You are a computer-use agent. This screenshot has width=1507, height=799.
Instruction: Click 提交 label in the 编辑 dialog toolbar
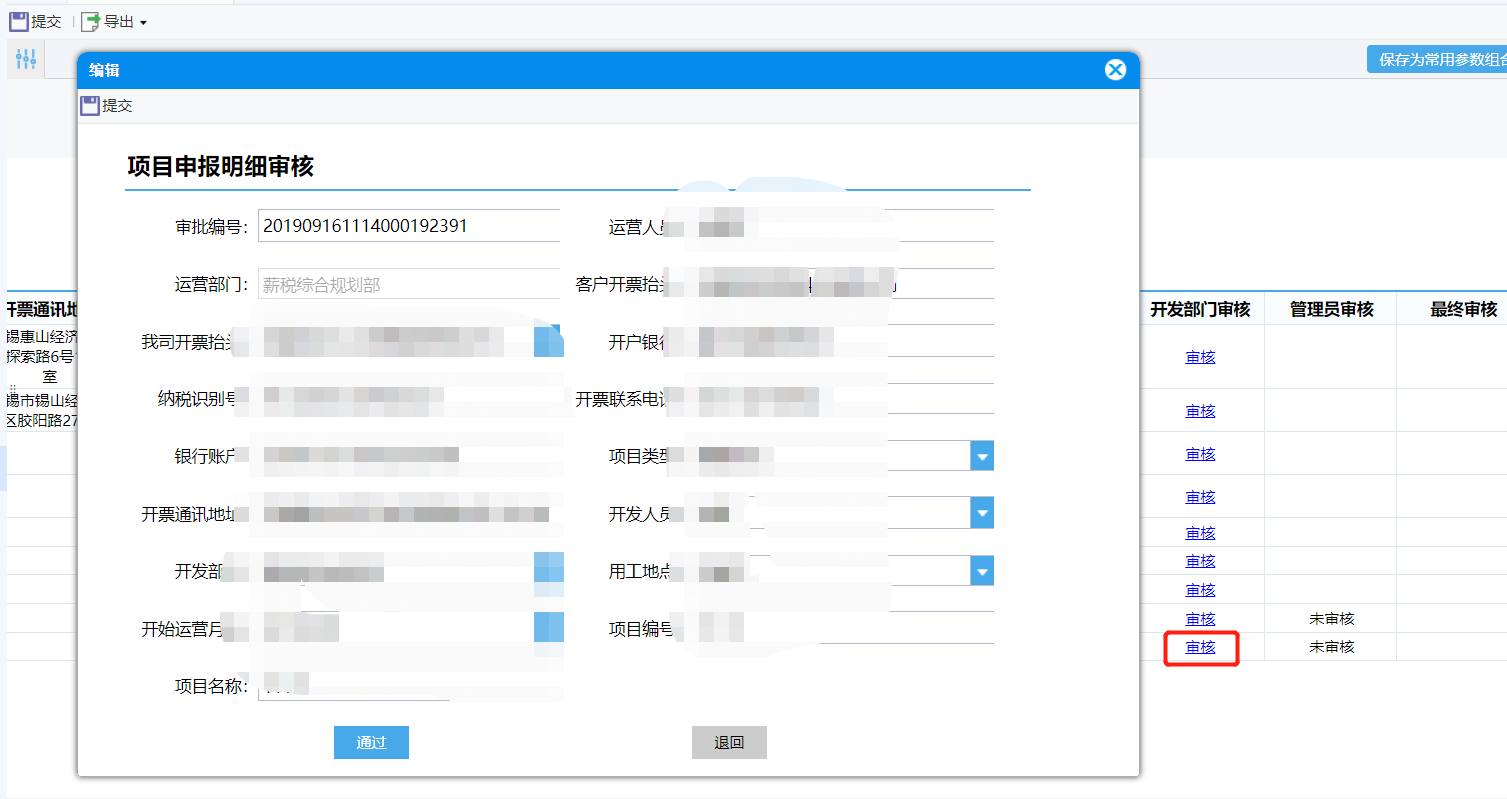[117, 105]
